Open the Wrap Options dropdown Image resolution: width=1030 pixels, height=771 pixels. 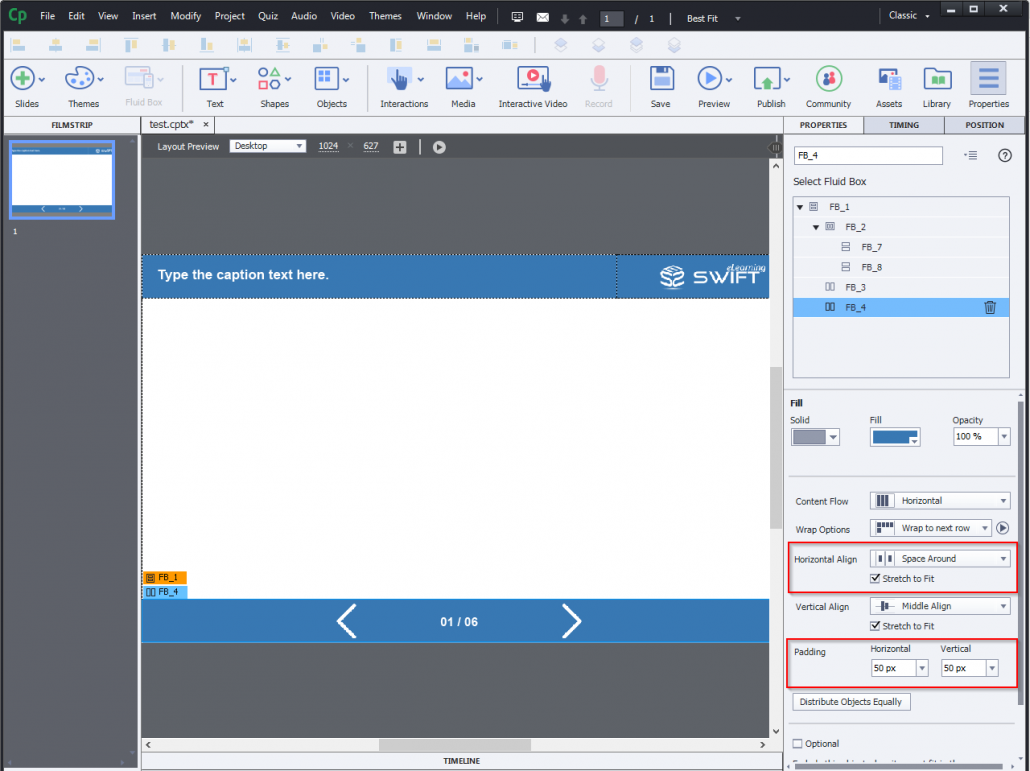tap(930, 527)
